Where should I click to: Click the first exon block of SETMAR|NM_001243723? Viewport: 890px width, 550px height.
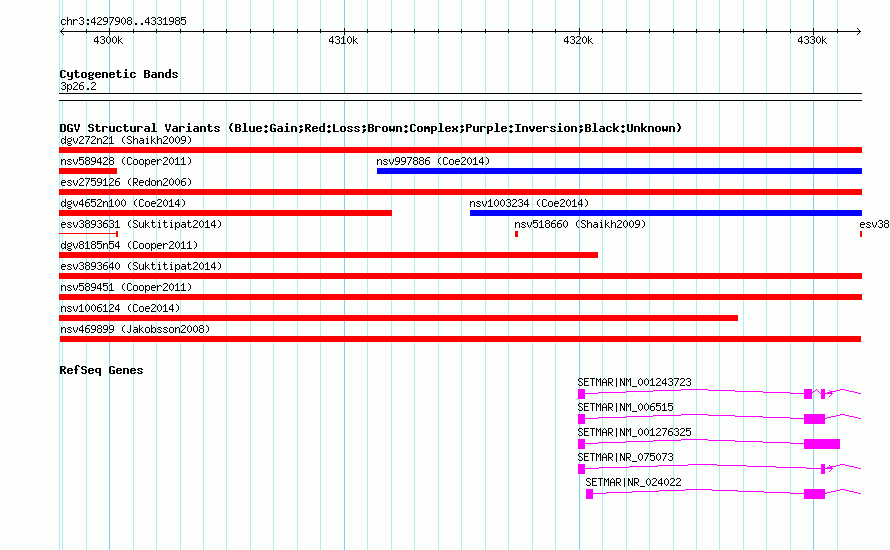581,394
